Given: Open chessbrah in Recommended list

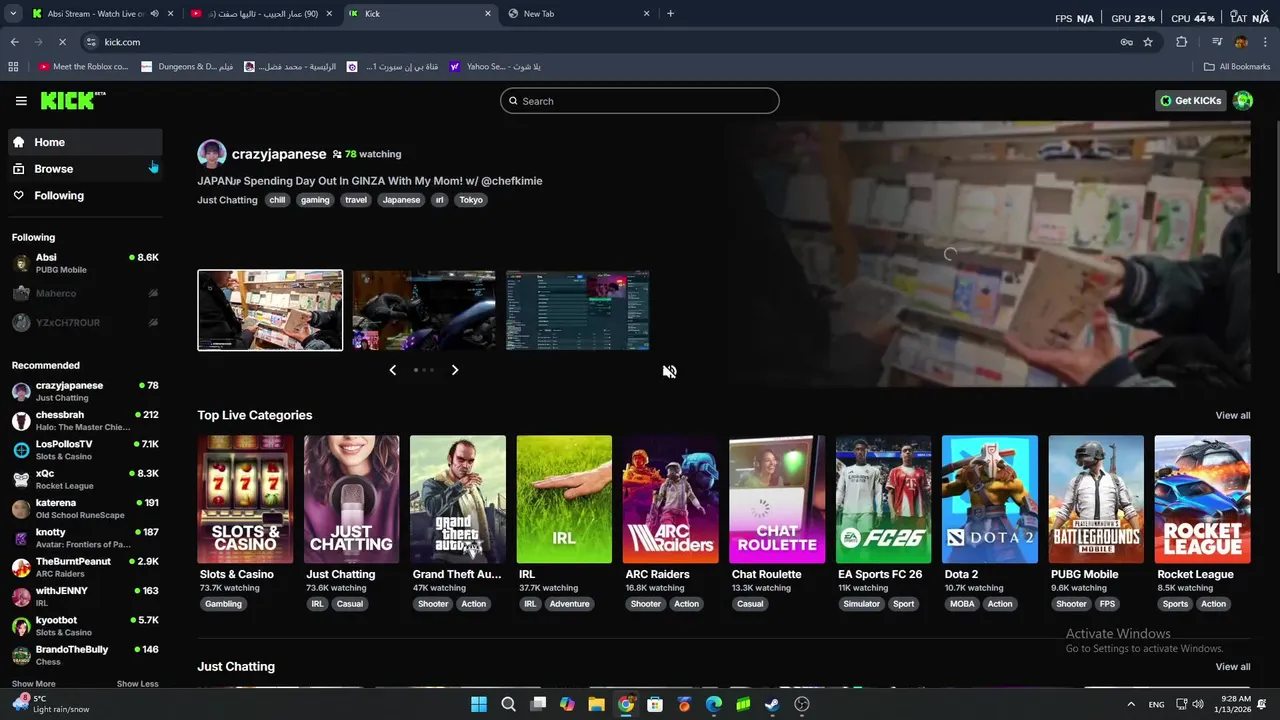Looking at the screenshot, I should pyautogui.click(x=85, y=421).
